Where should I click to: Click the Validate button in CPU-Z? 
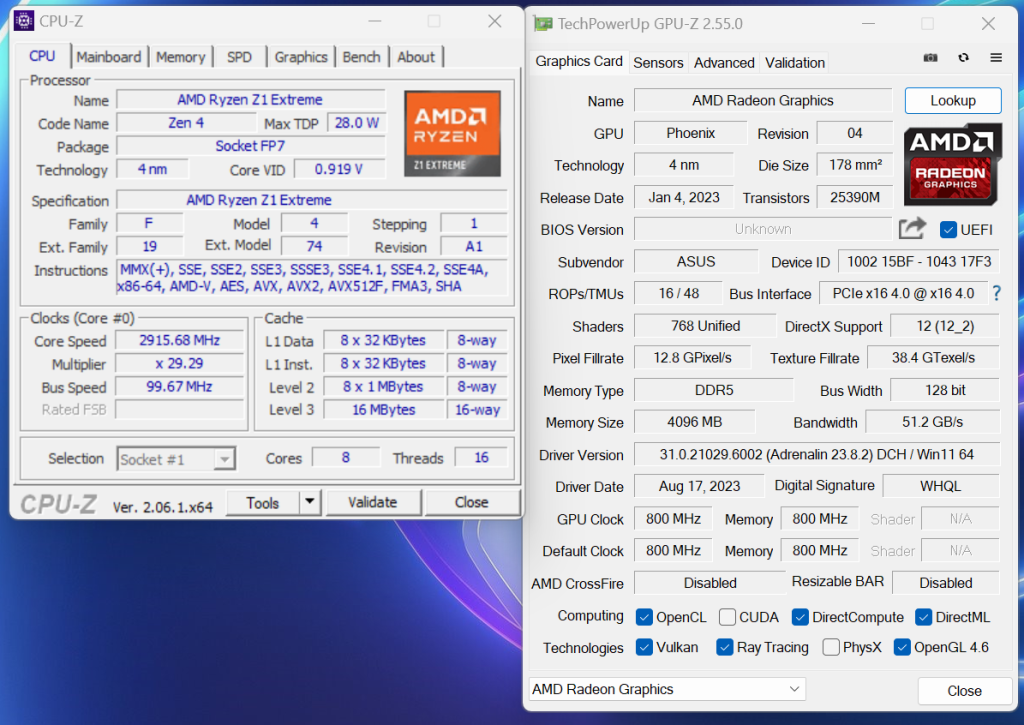[x=372, y=502]
